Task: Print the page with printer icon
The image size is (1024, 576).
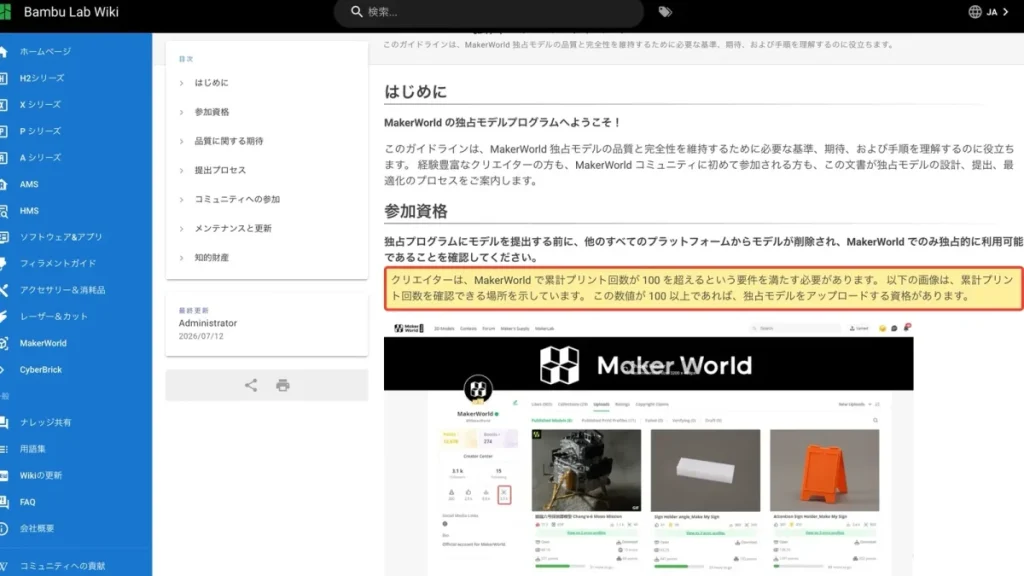Action: point(283,385)
